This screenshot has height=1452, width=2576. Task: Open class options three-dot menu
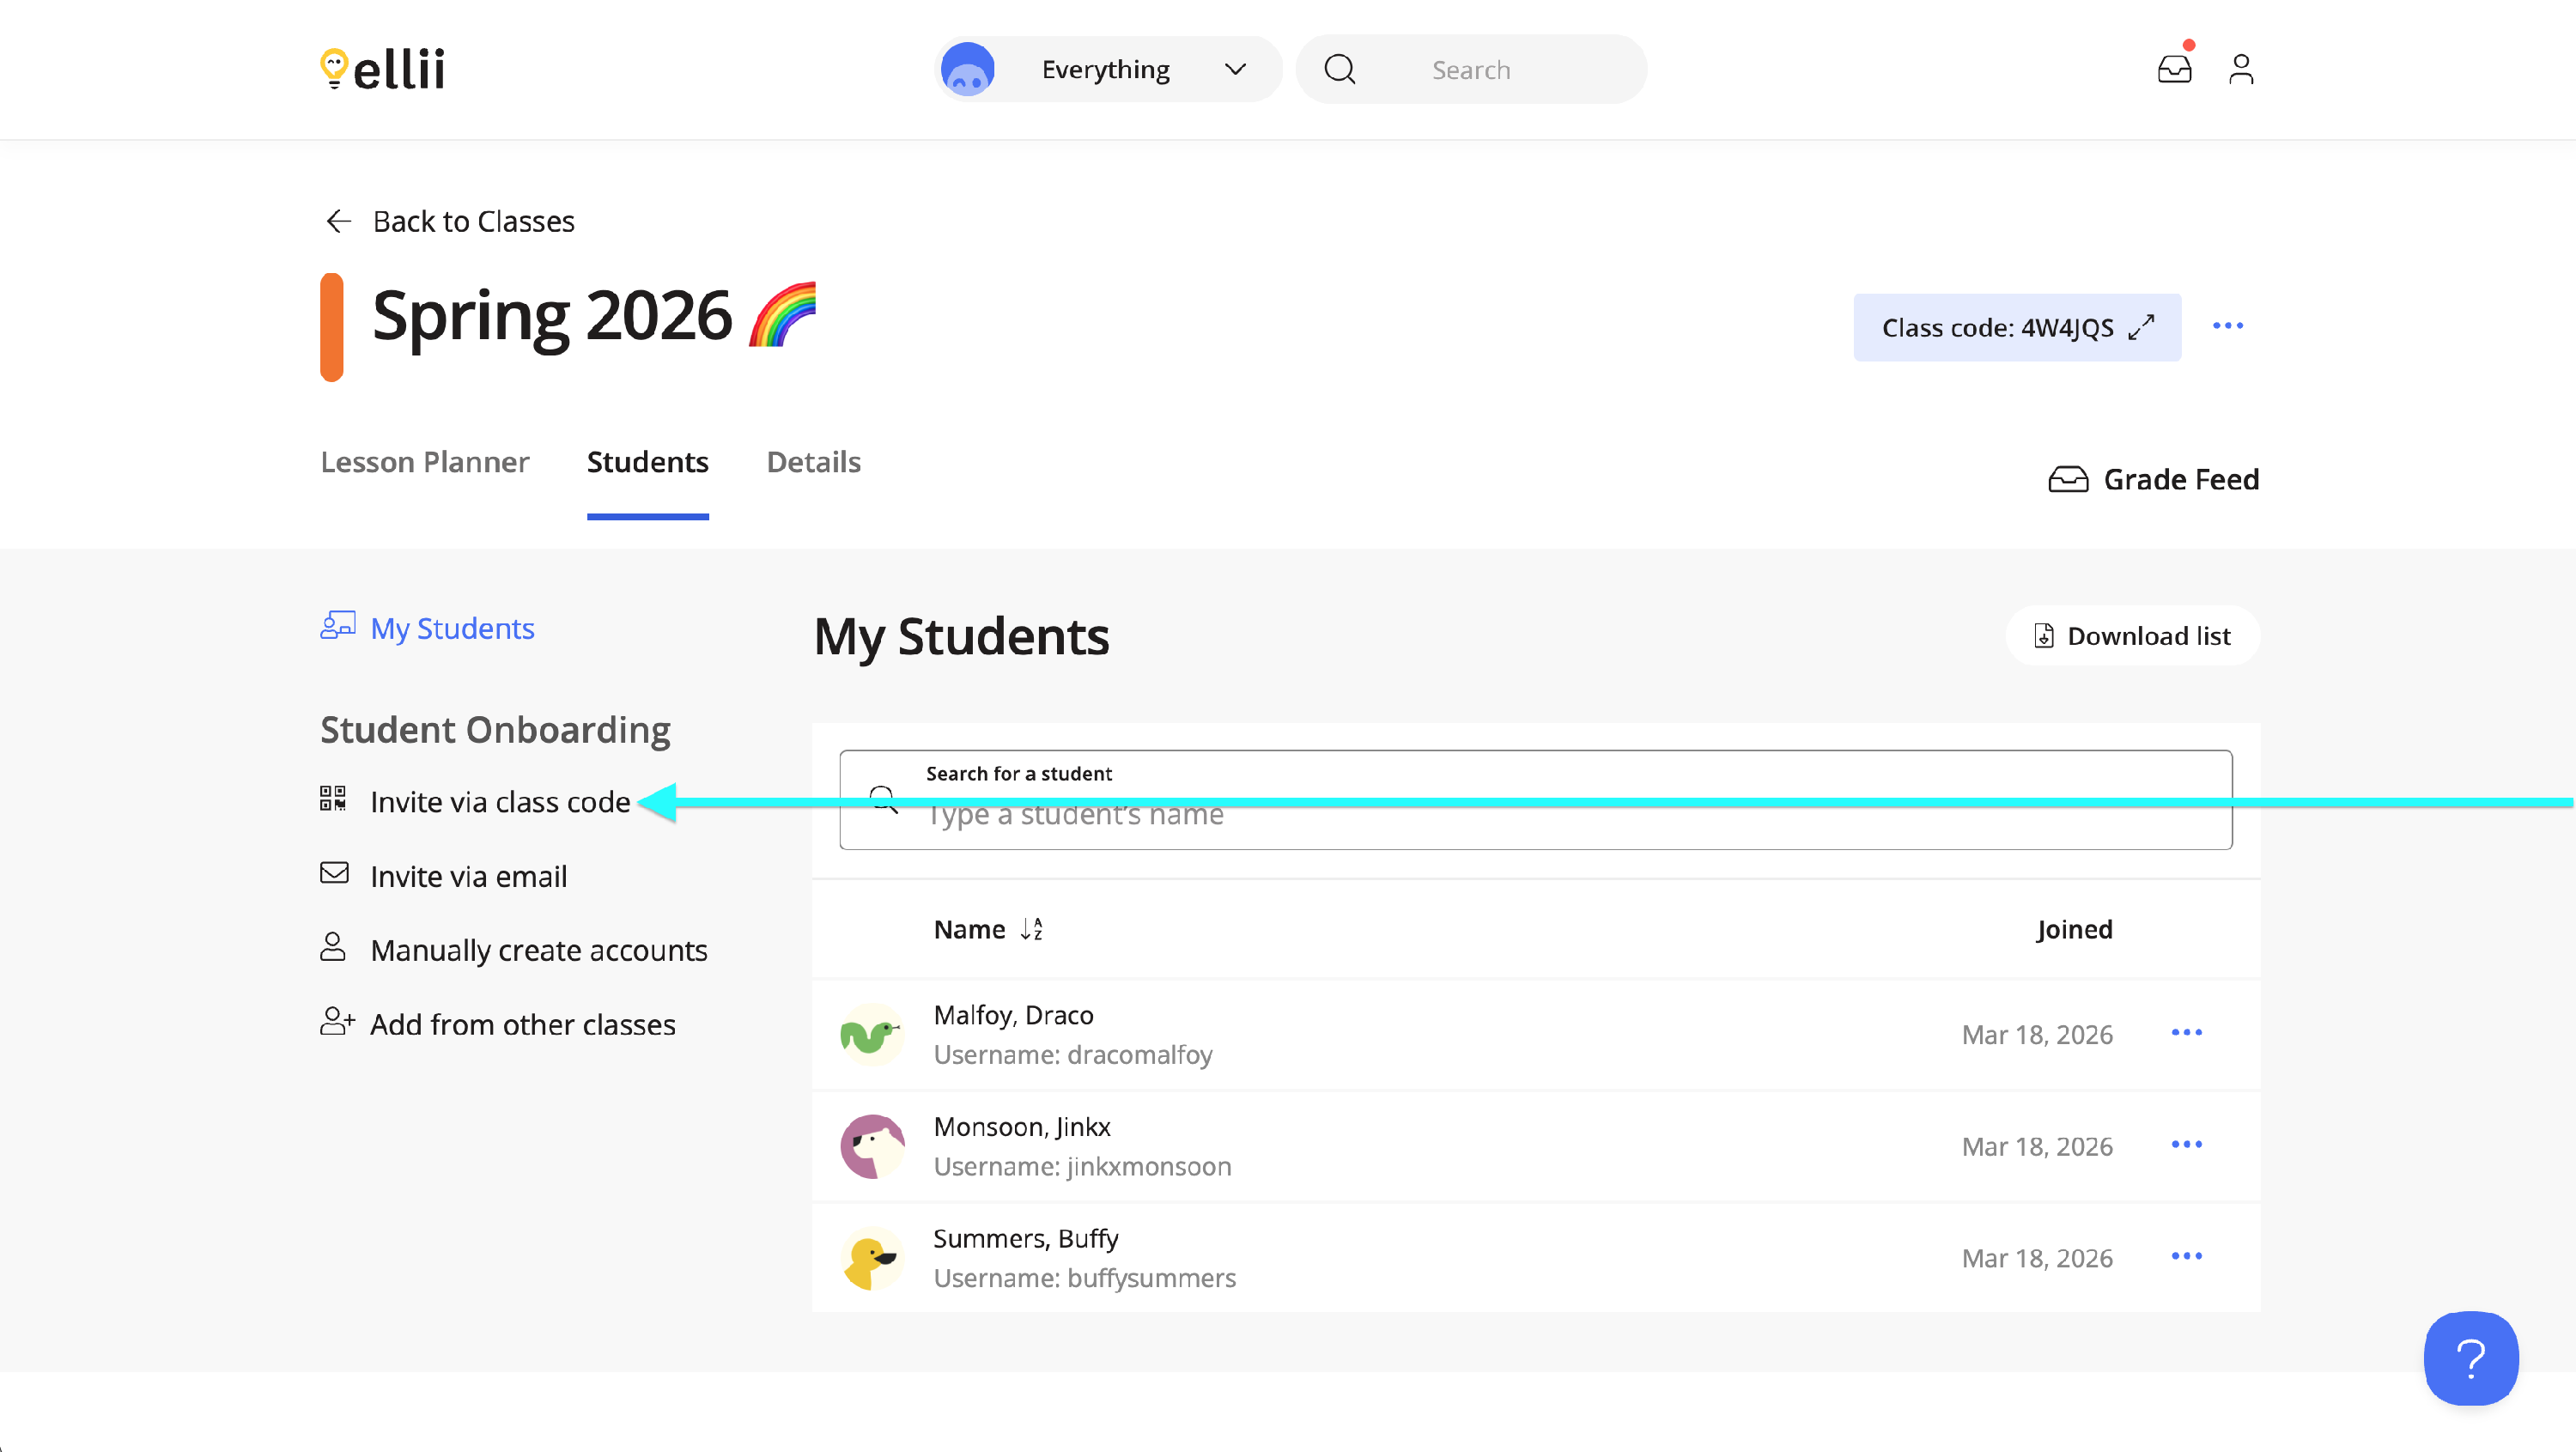click(x=2227, y=326)
